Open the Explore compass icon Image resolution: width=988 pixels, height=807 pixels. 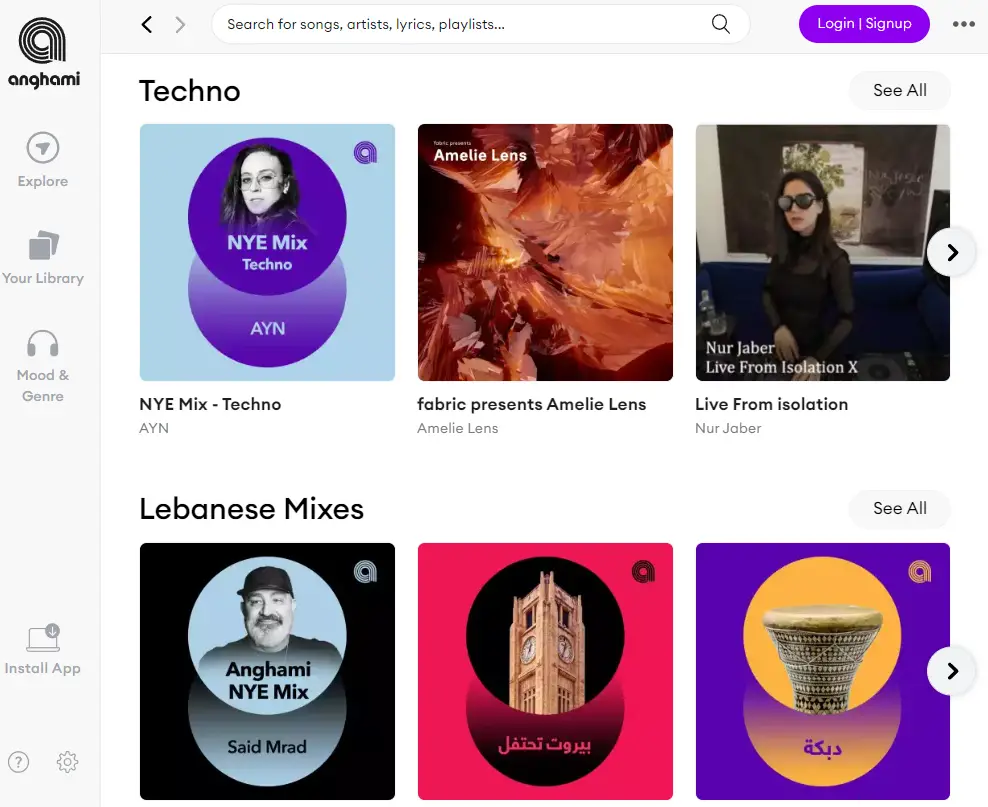pyautogui.click(x=43, y=148)
